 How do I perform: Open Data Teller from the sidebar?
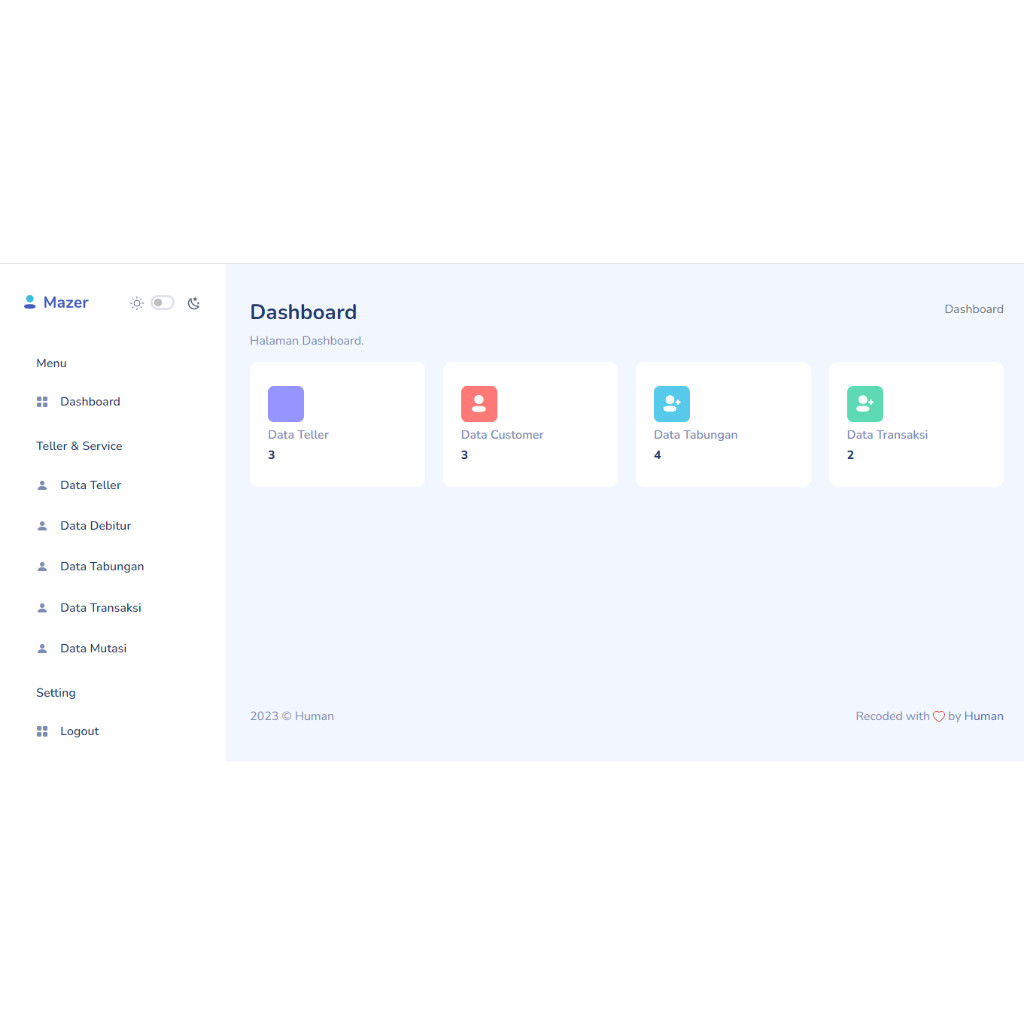coord(90,485)
